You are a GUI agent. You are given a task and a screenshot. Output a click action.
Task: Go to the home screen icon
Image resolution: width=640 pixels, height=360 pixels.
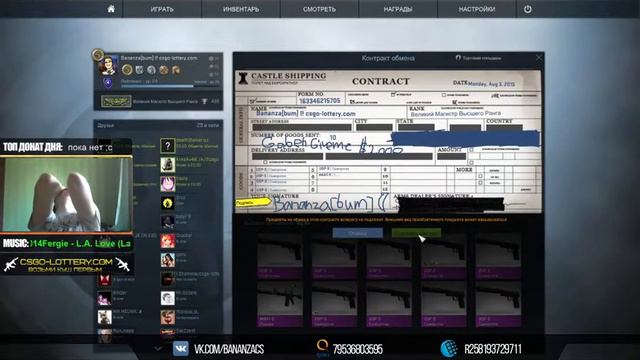coord(111,9)
